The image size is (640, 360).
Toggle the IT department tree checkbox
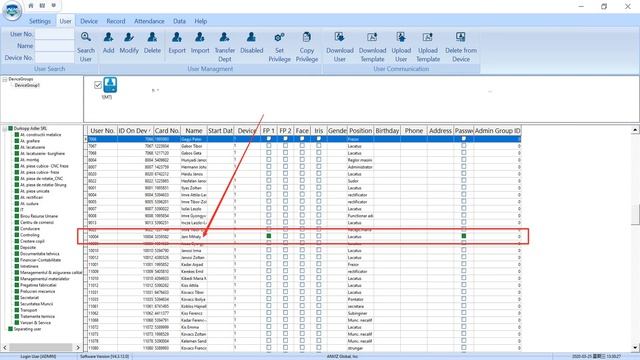pyautogui.click(x=17, y=210)
